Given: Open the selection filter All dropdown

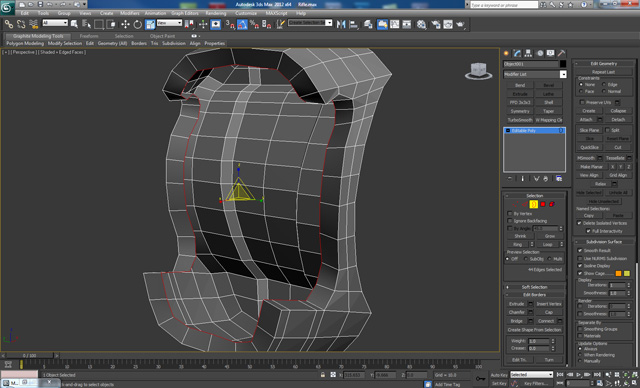Looking at the screenshot, I should 55,23.
